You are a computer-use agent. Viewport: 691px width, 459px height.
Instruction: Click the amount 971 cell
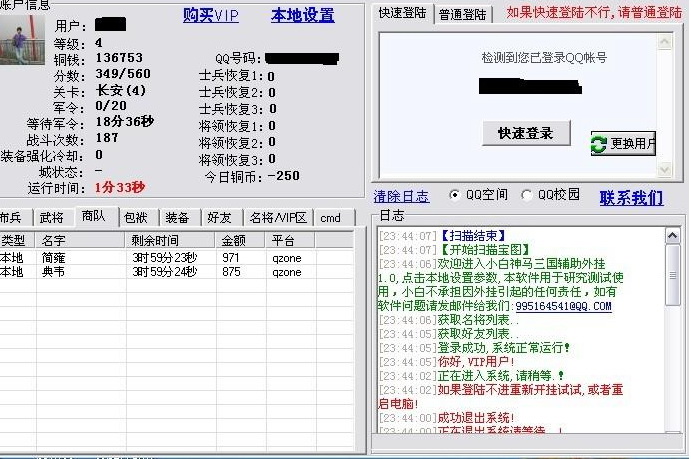(x=230, y=258)
